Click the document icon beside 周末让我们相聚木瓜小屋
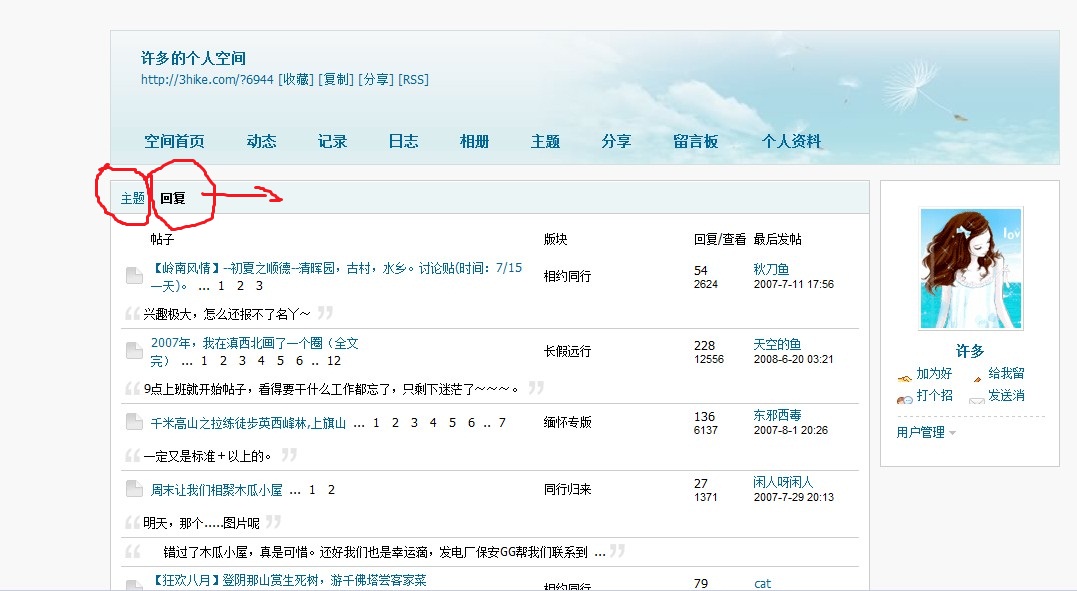 coord(134,489)
